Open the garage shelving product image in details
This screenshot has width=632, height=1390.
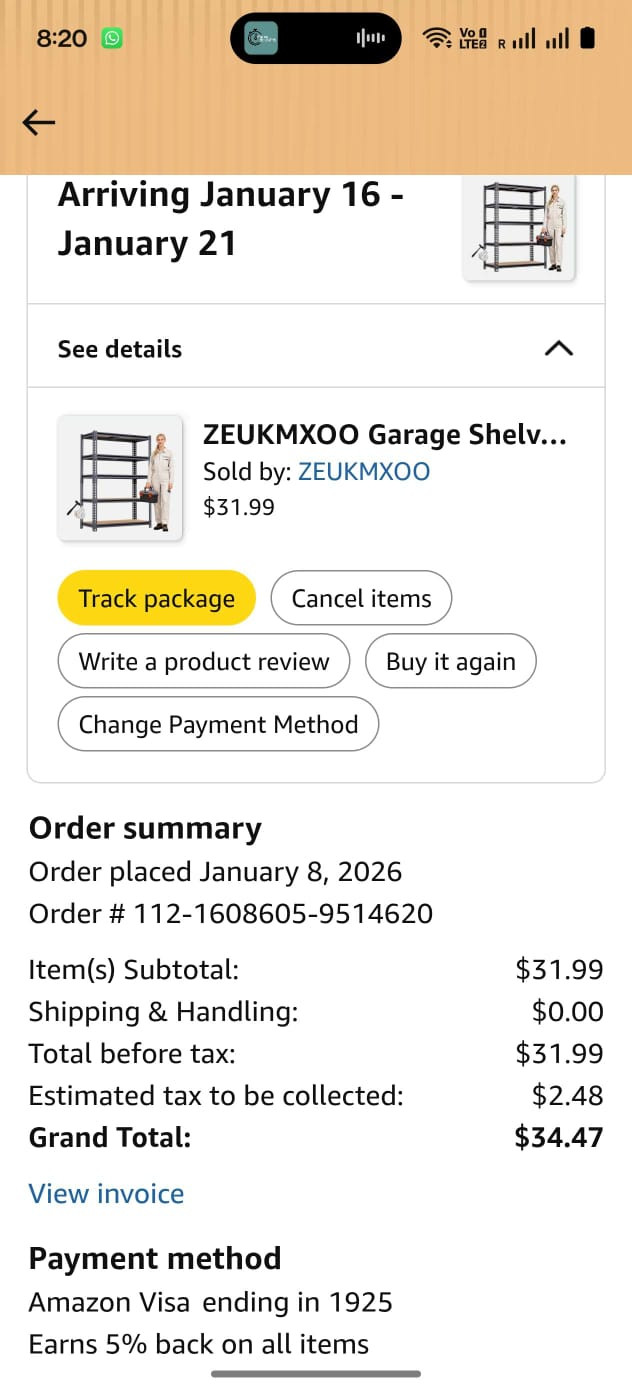point(120,478)
